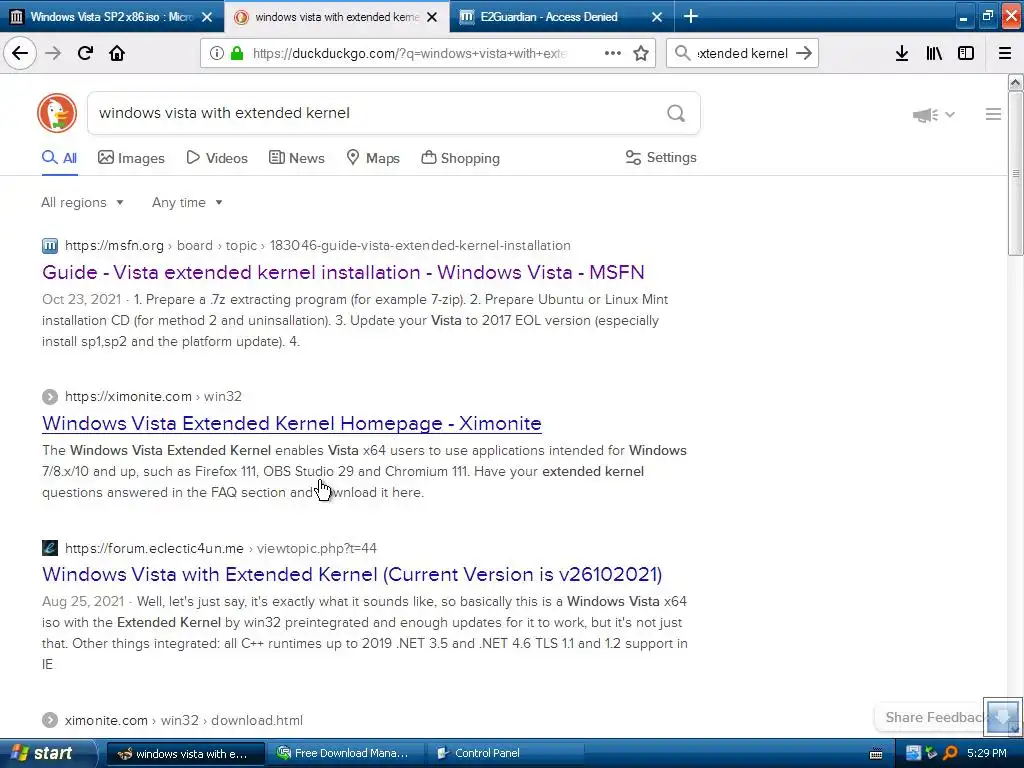Open the Library toolbar button
The image size is (1024, 768).
click(x=934, y=53)
